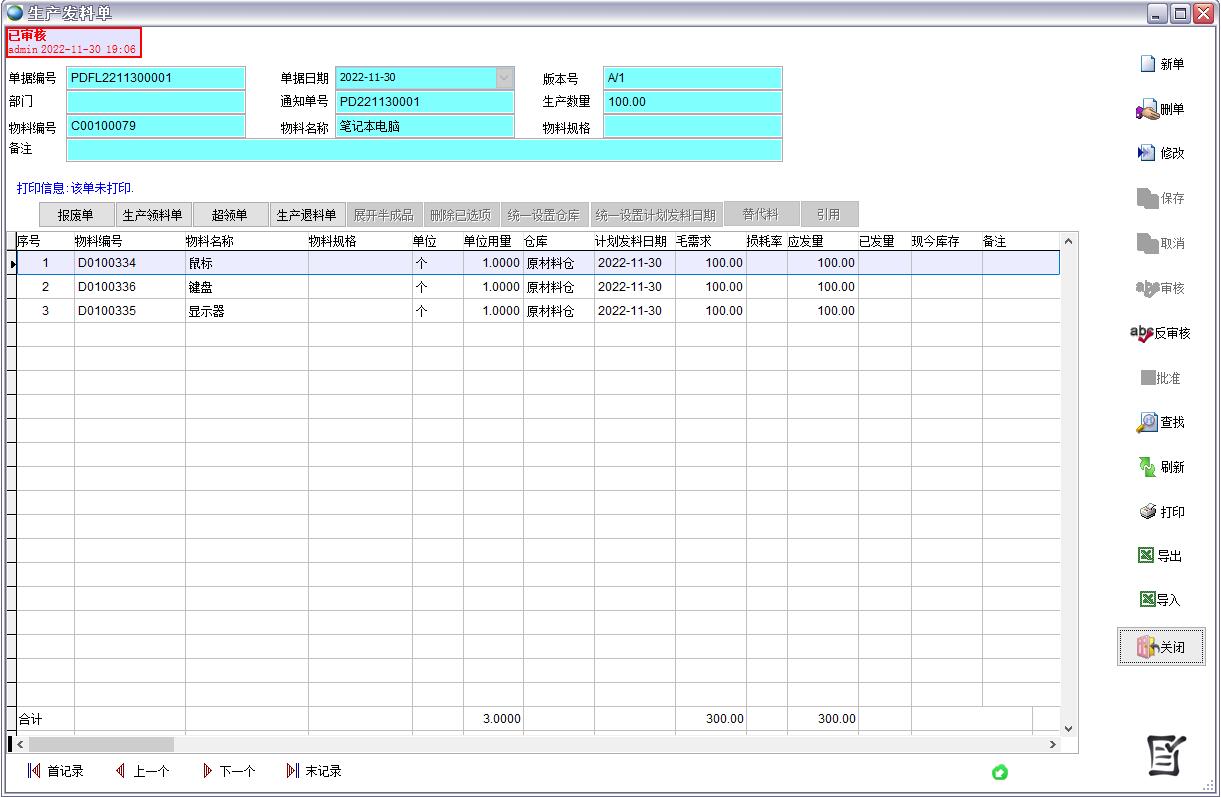Click the 打印 (print) printer icon
Image resolution: width=1221 pixels, height=797 pixels.
coord(1147,512)
